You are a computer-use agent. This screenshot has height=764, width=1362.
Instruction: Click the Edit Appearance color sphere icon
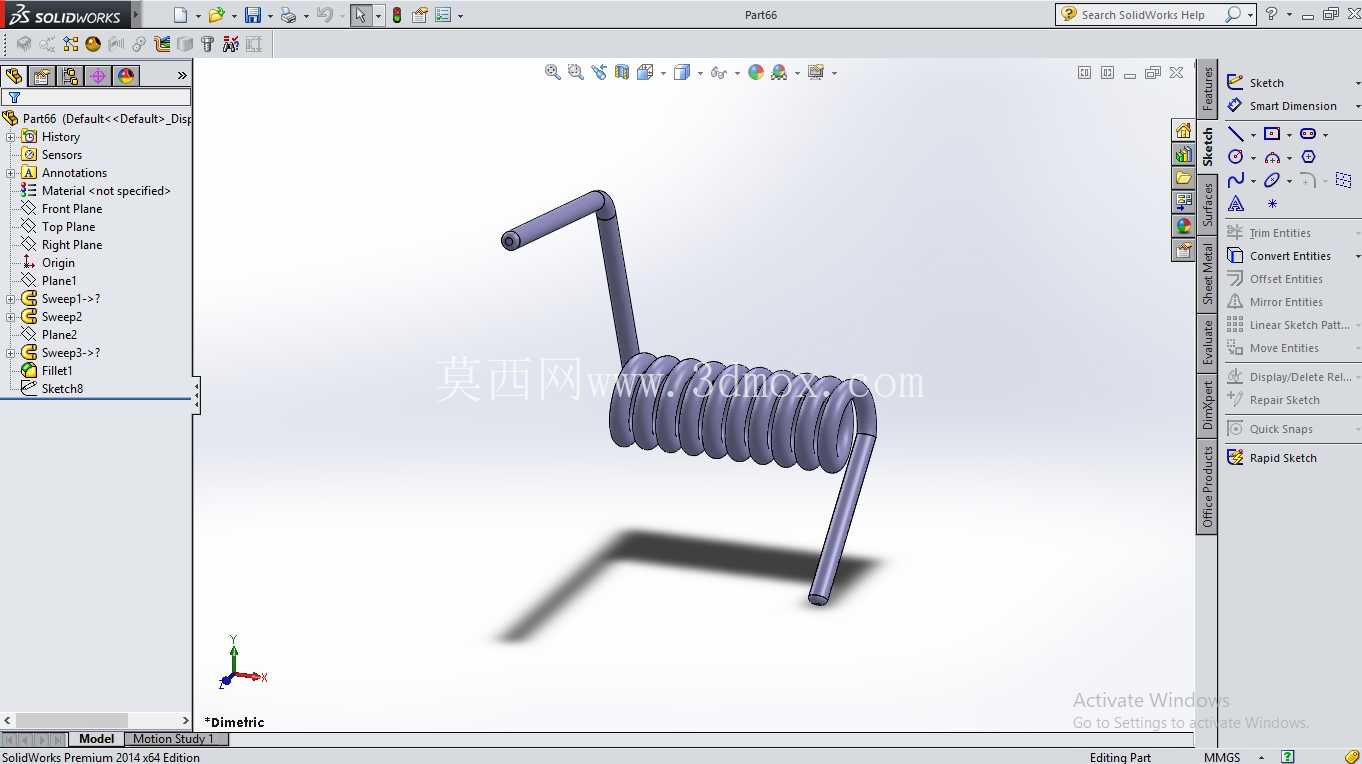pyautogui.click(x=756, y=72)
